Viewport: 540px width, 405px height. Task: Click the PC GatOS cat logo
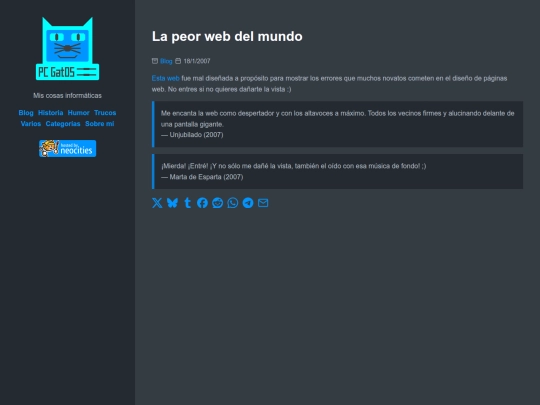tap(68, 49)
